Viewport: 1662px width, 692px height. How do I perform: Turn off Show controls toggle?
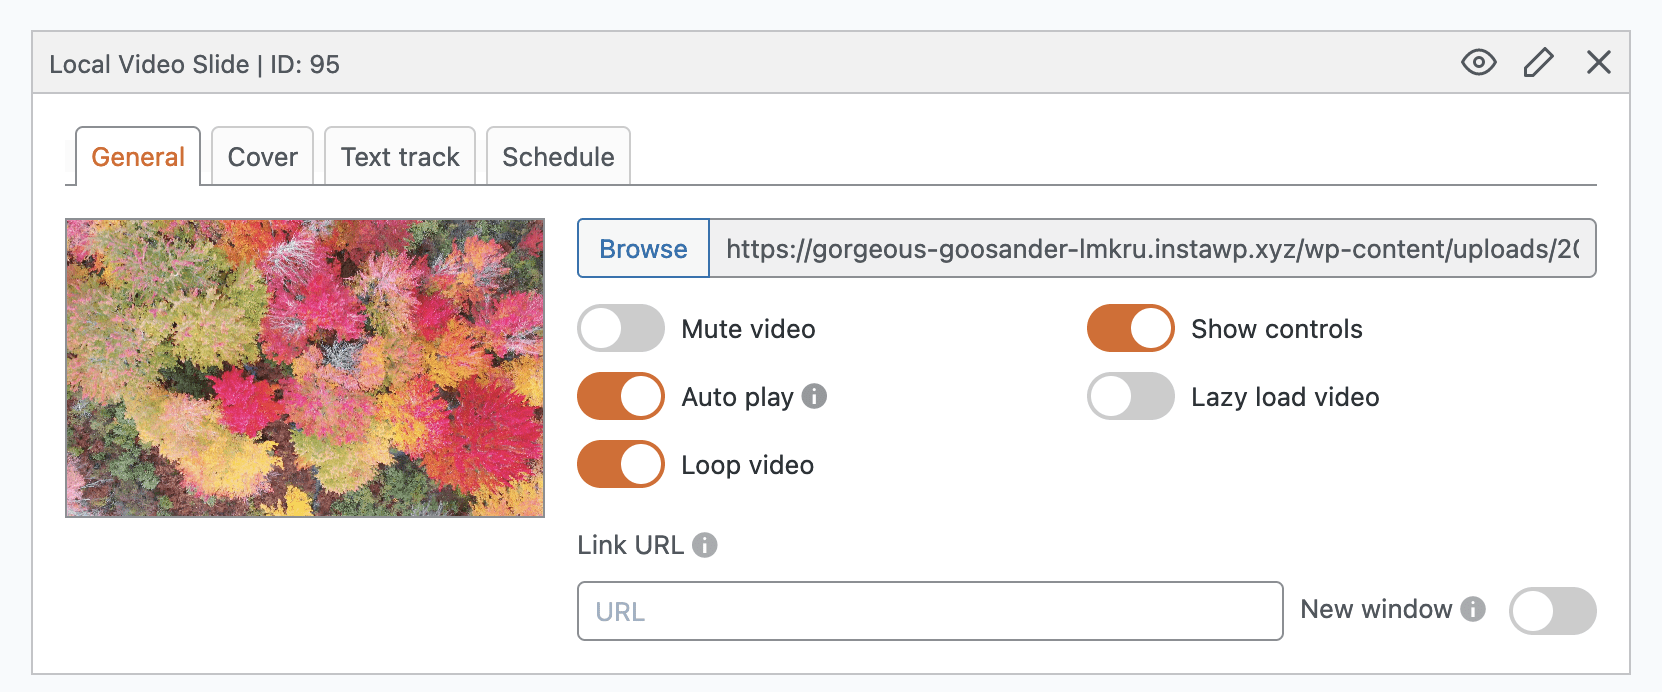1130,329
